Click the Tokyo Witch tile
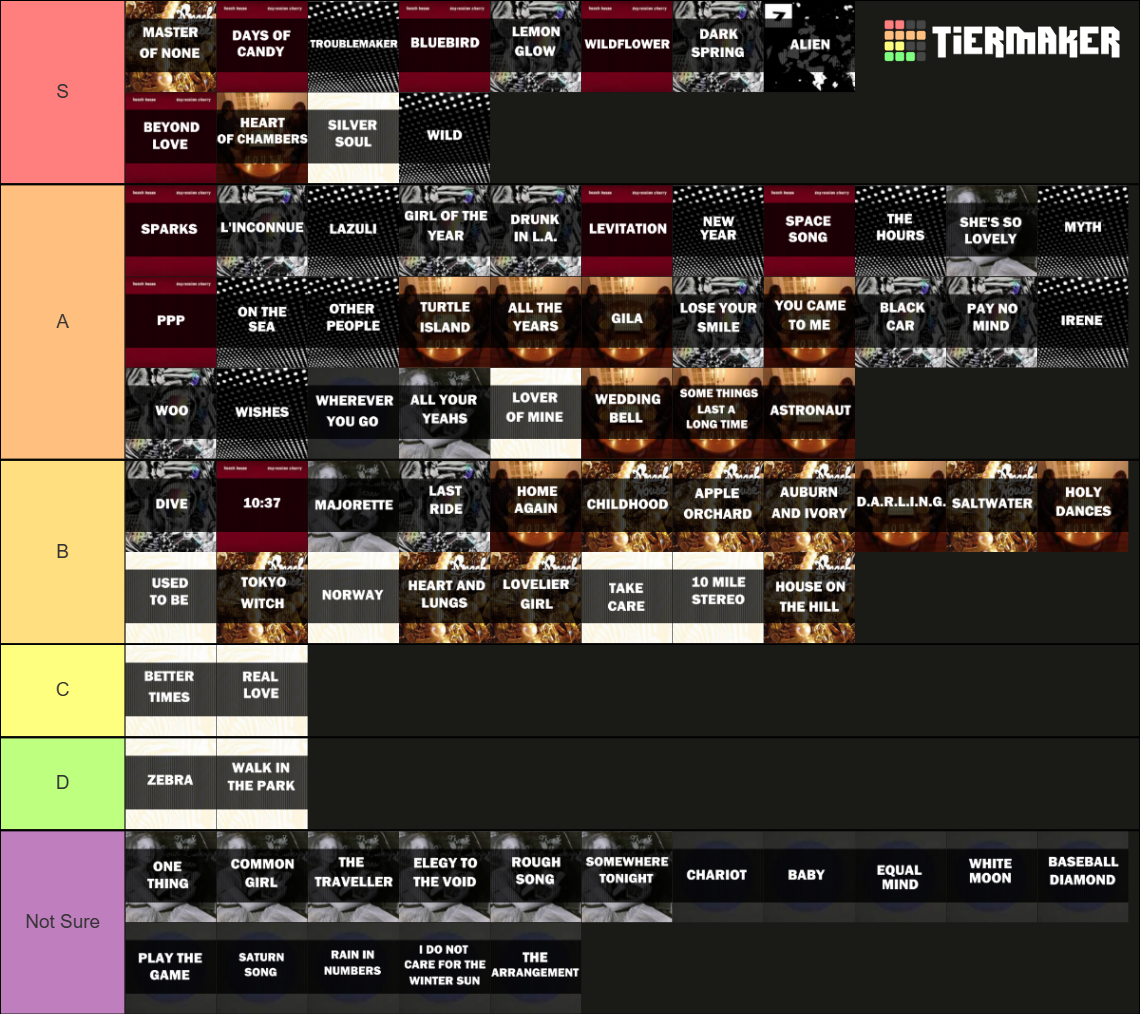The width and height of the screenshot is (1140, 1014). coord(262,597)
